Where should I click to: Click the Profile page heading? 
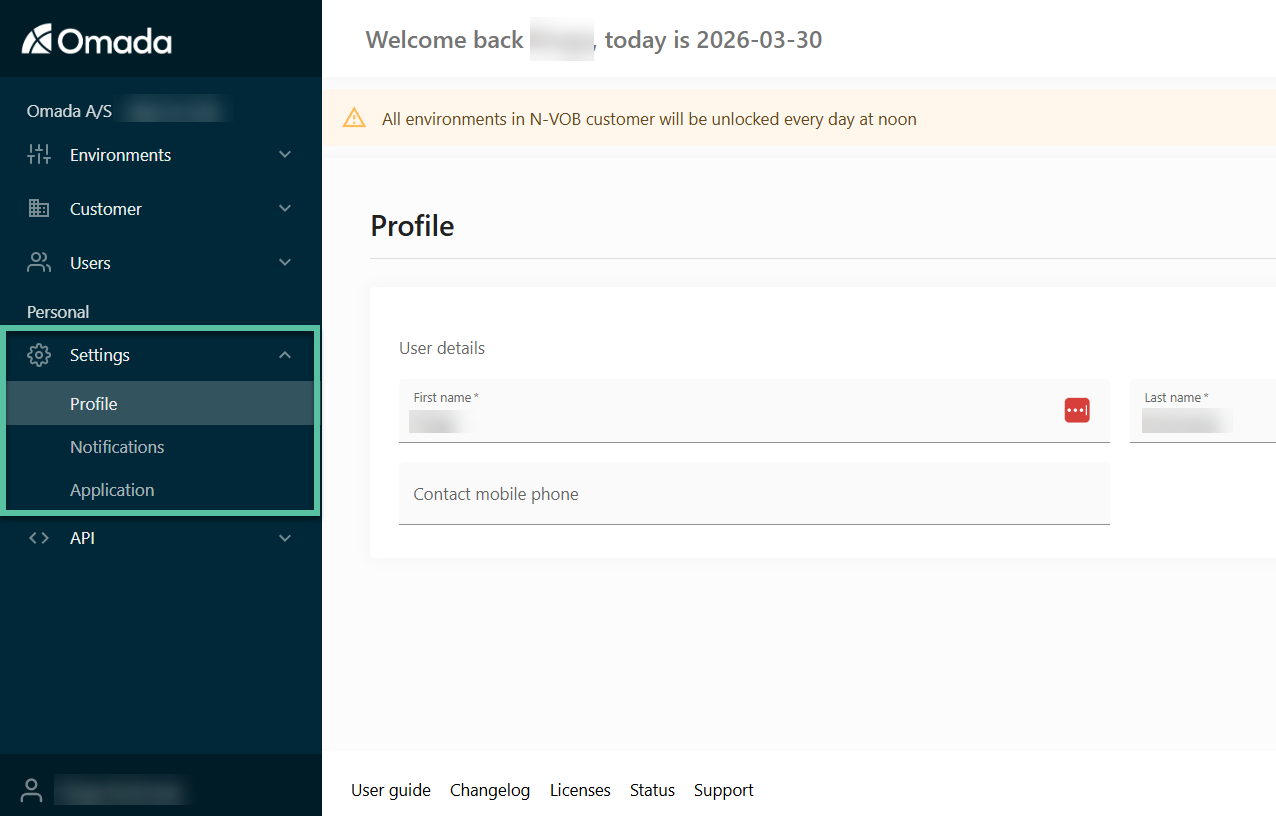coord(412,226)
